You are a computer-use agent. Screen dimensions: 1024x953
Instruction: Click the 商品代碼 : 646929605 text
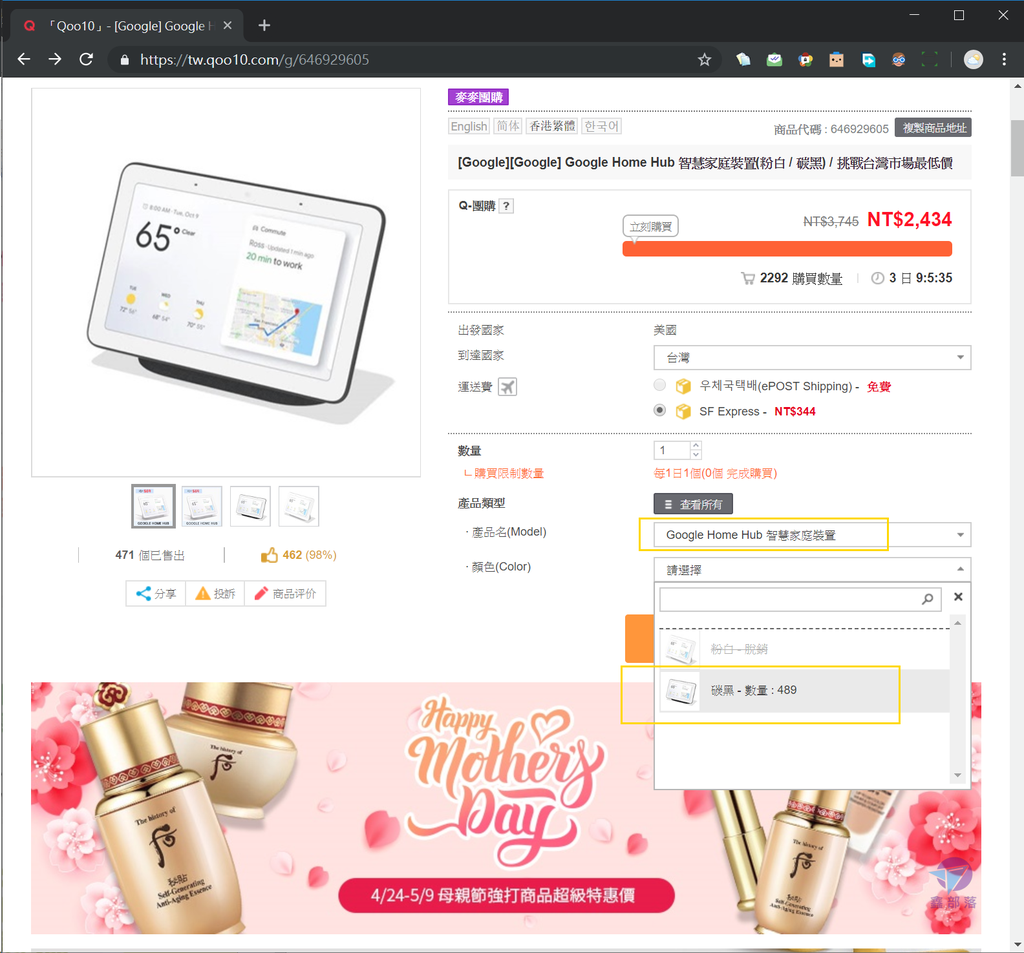pos(831,129)
